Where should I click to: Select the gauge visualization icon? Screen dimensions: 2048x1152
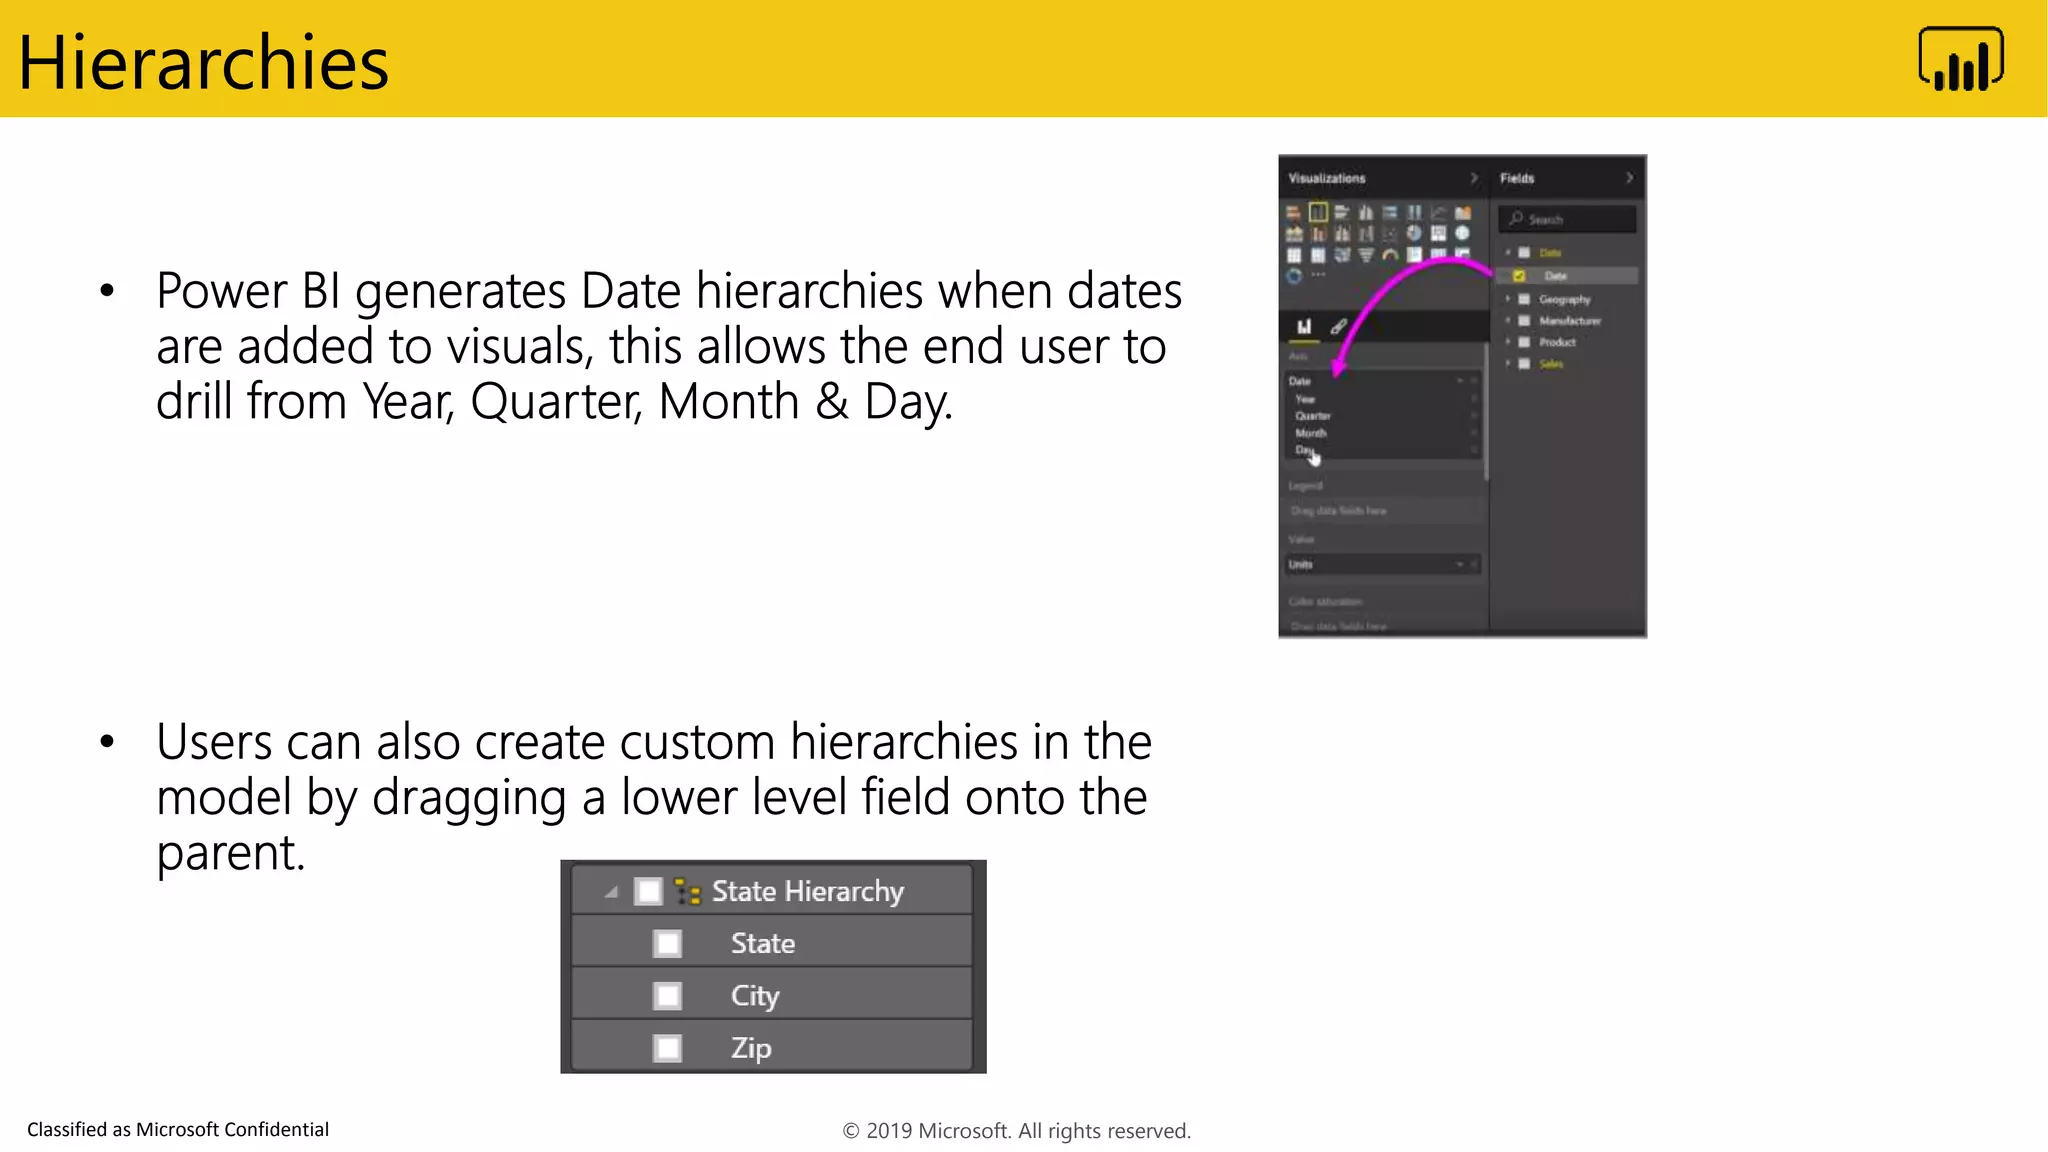click(1390, 255)
